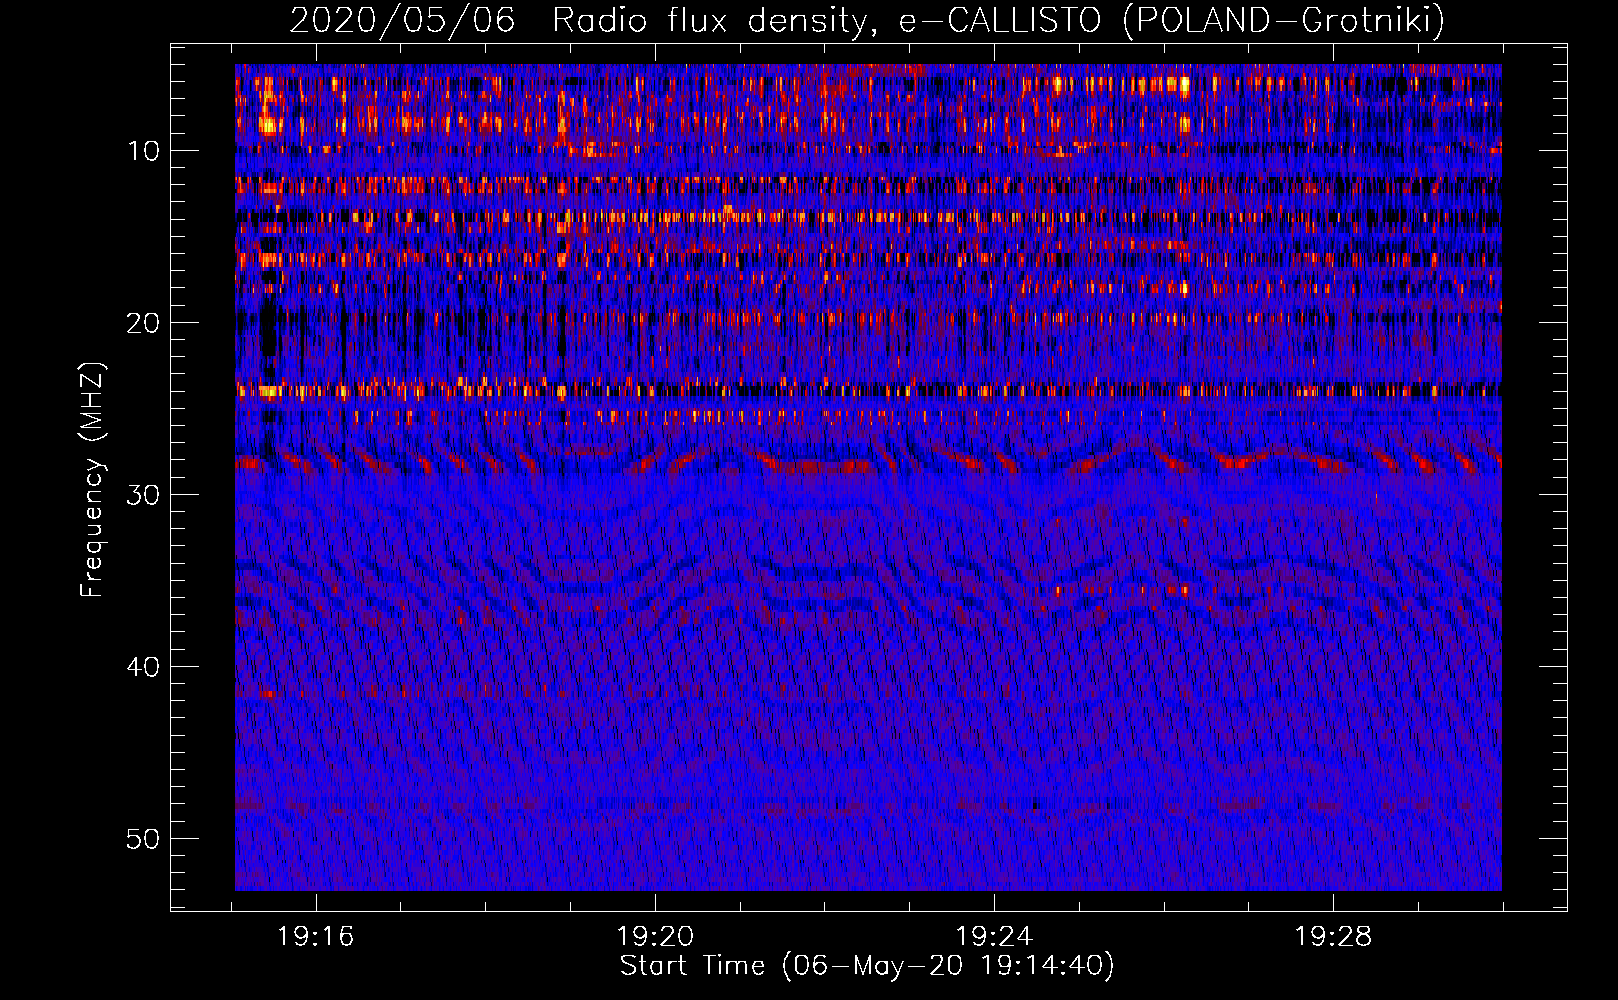The height and width of the screenshot is (1000, 1618).
Task: Click the 19:20 time tick label
Action: pyautogui.click(x=655, y=937)
